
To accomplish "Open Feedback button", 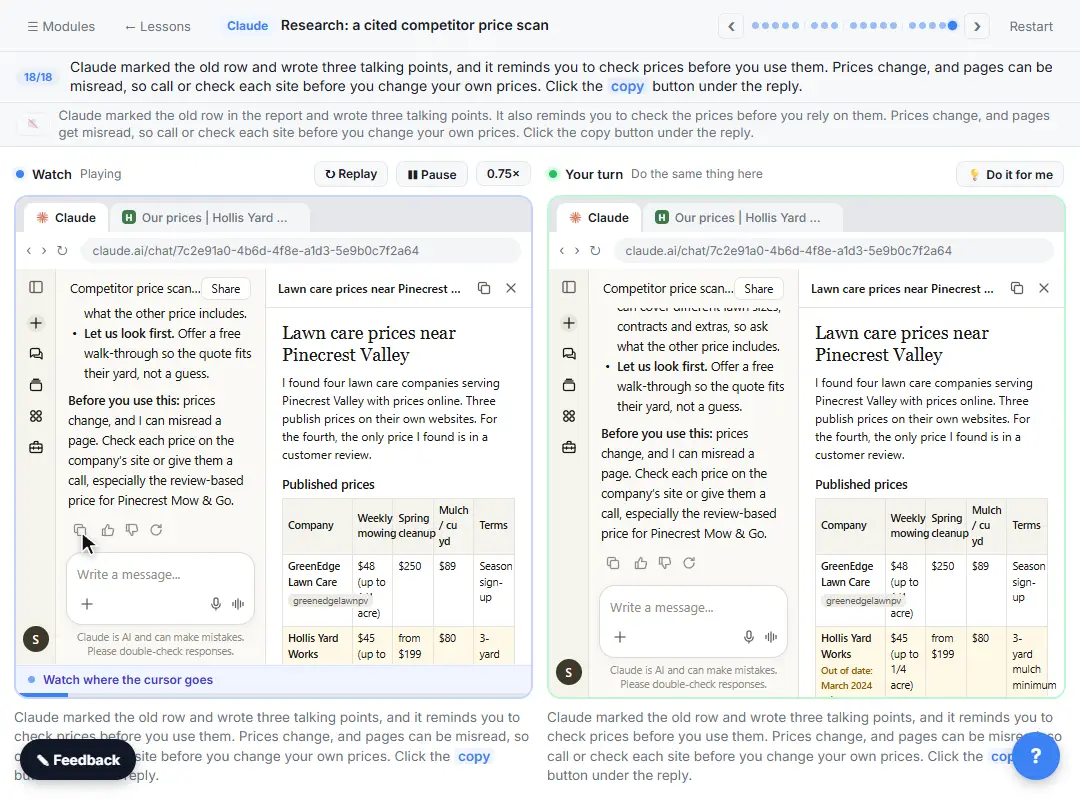I will (78, 760).
